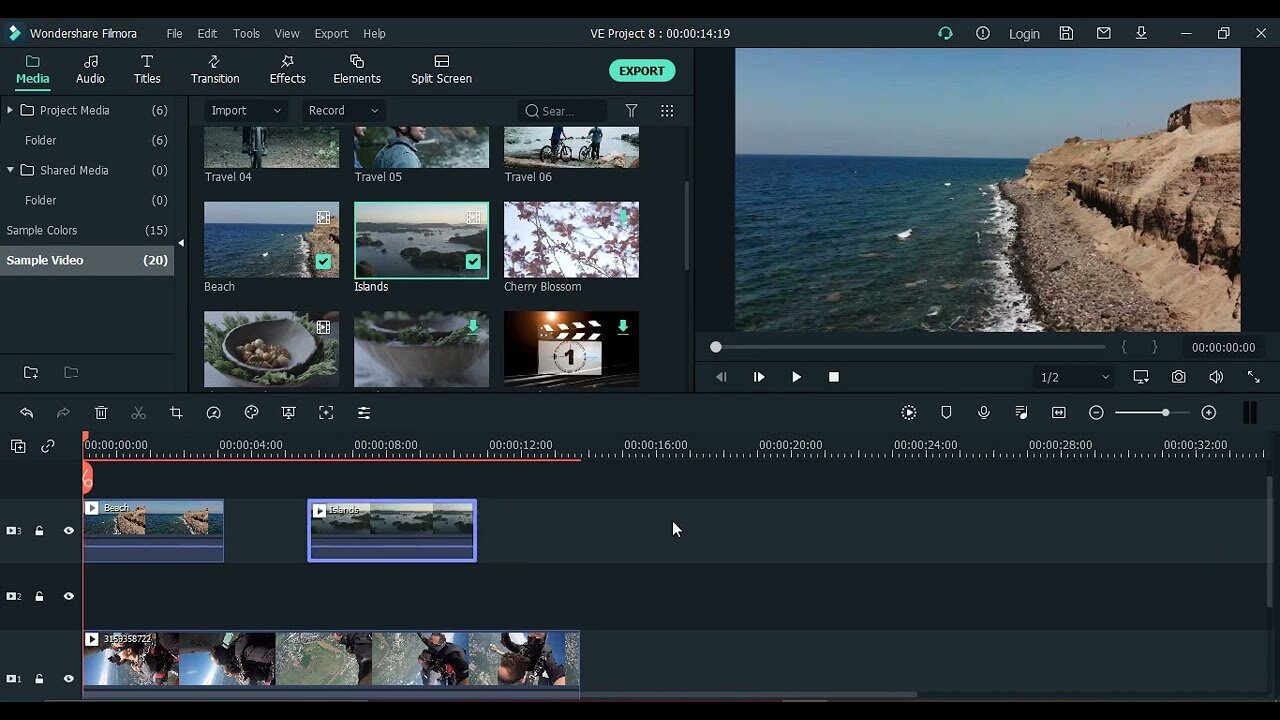Toggle the lock on video track 3
Viewport: 1280px width, 720px height.
[x=39, y=531]
